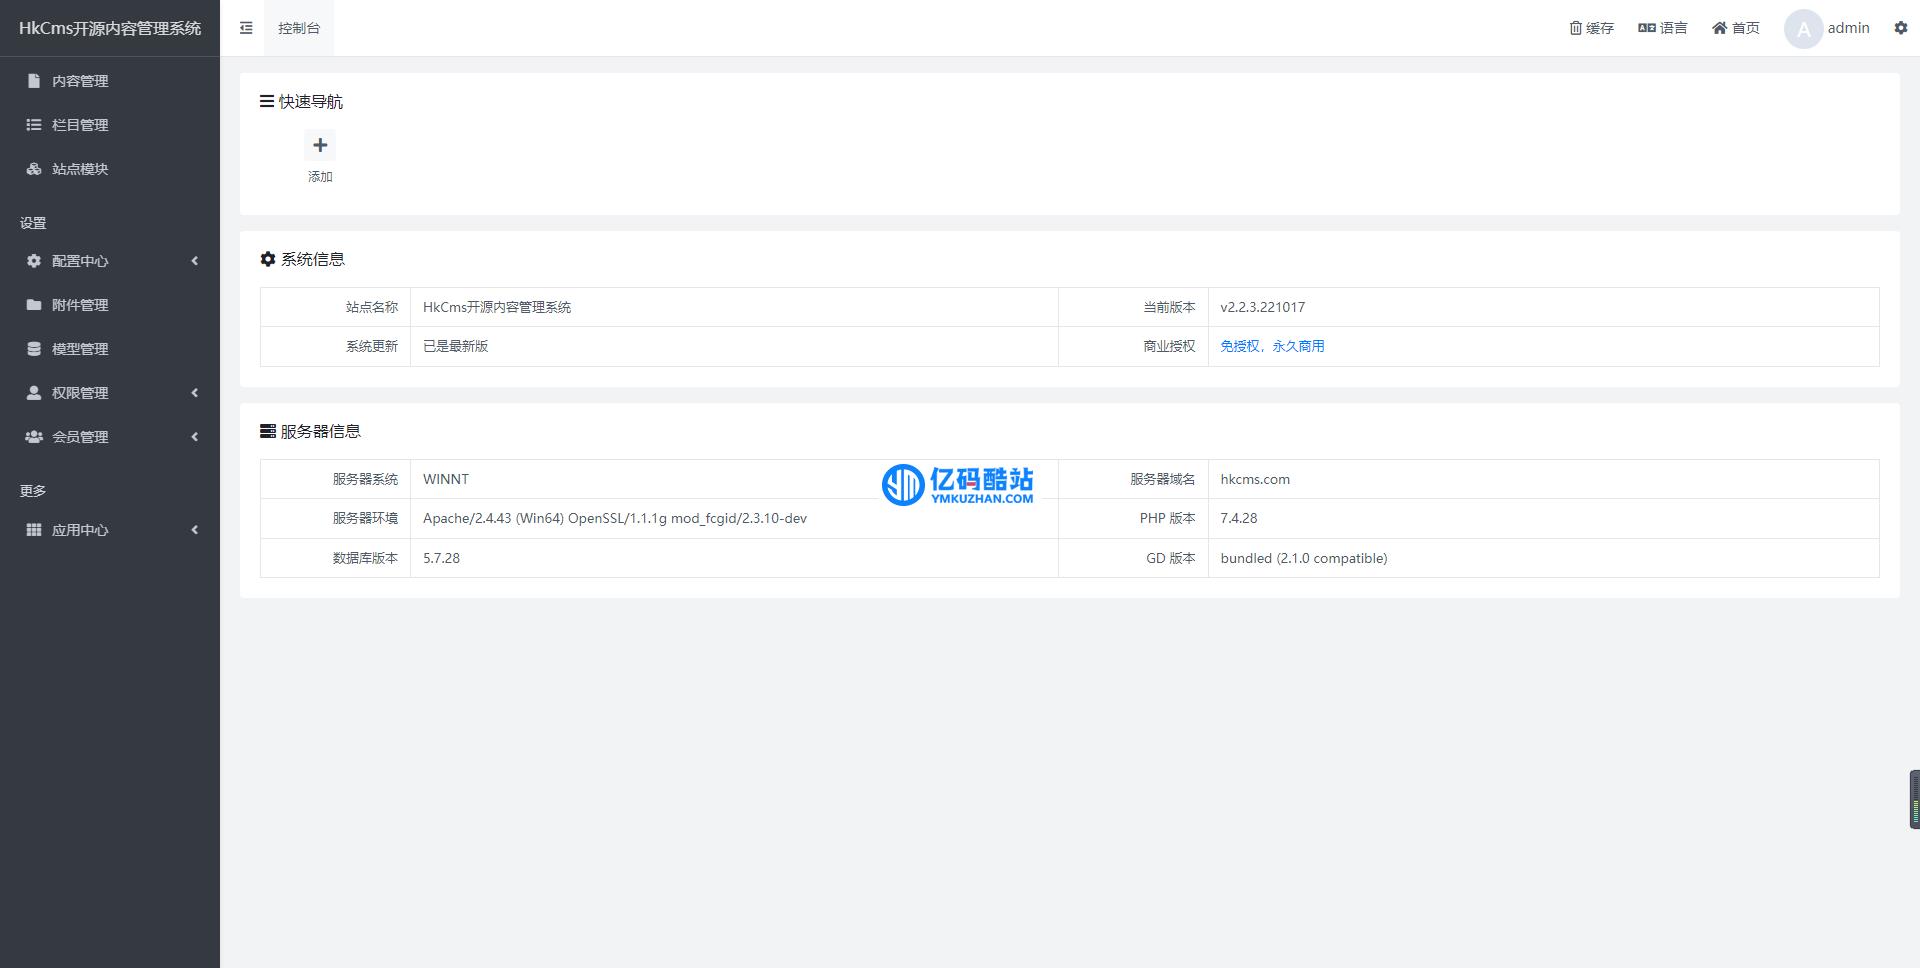Click the home icon beside 首页
The image size is (1920, 968).
pos(1720,28)
